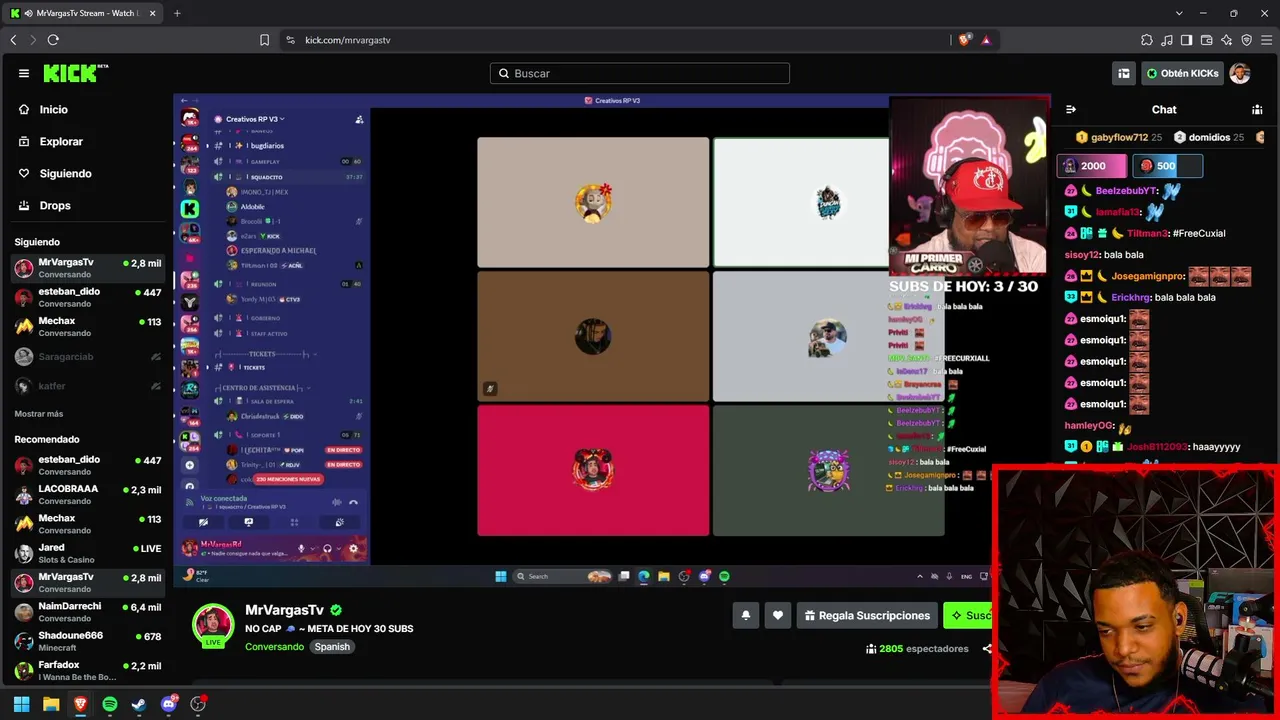Open Discord from the taskbar

tap(169, 704)
